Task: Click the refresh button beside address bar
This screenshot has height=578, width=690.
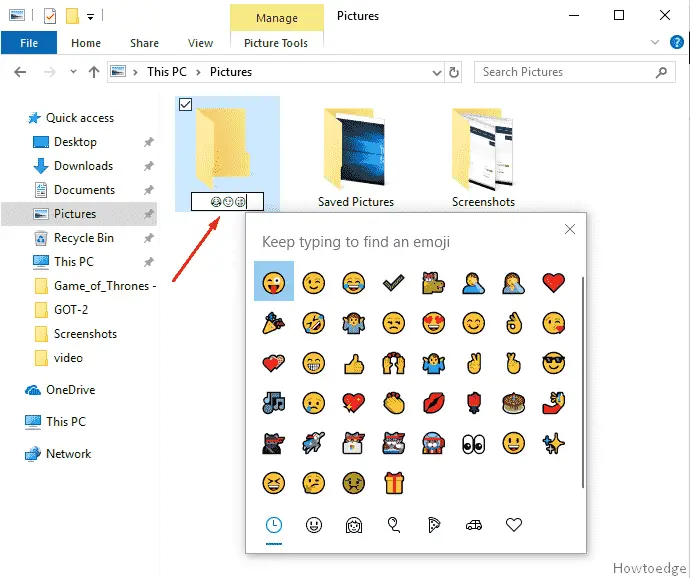Action: 455,72
